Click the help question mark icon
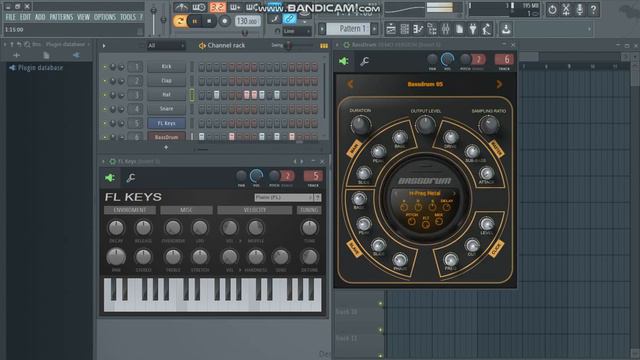 point(593,9)
